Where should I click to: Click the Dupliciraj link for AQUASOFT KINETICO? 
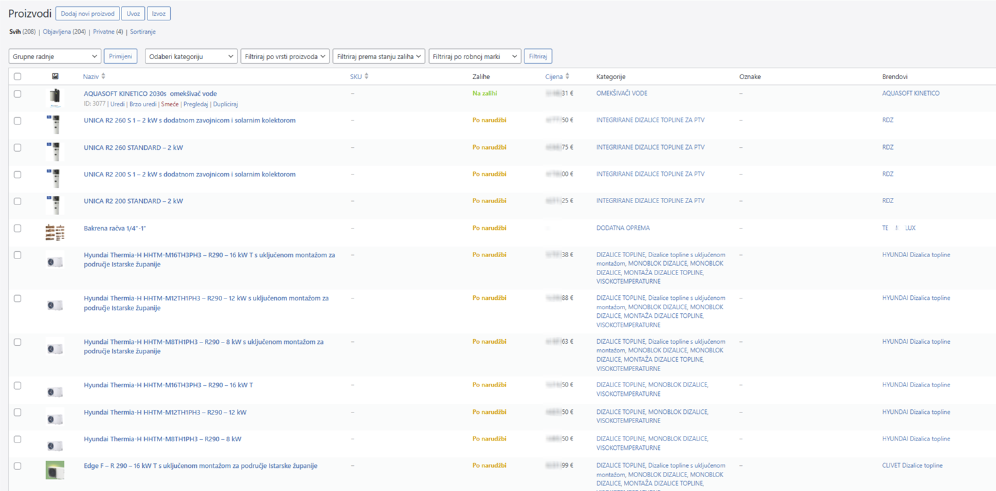(225, 104)
